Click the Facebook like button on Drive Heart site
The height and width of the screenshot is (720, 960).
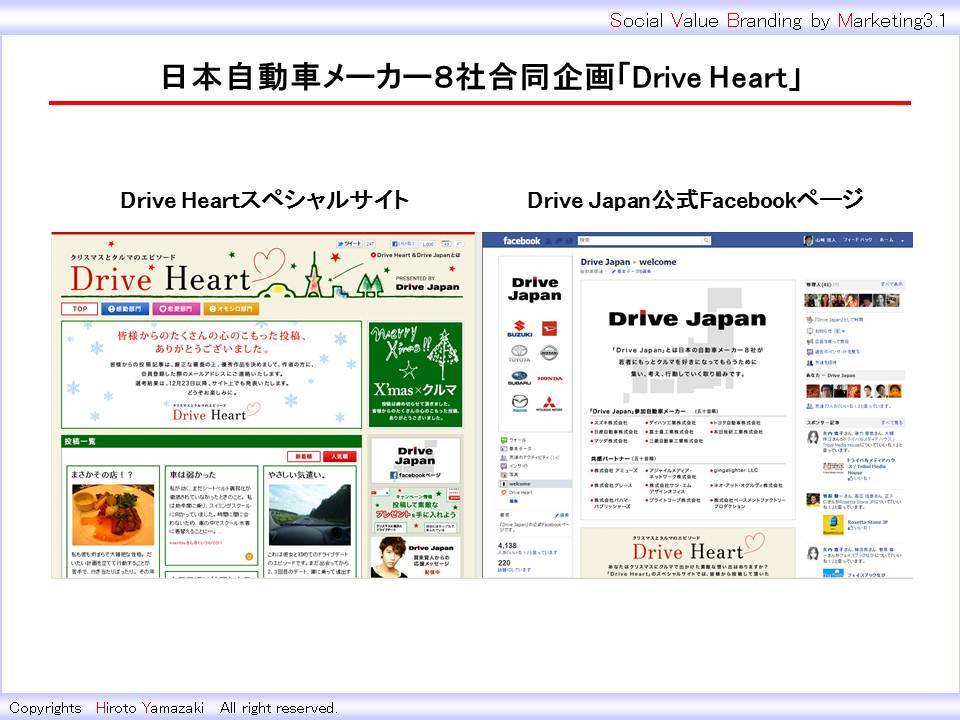pos(404,244)
